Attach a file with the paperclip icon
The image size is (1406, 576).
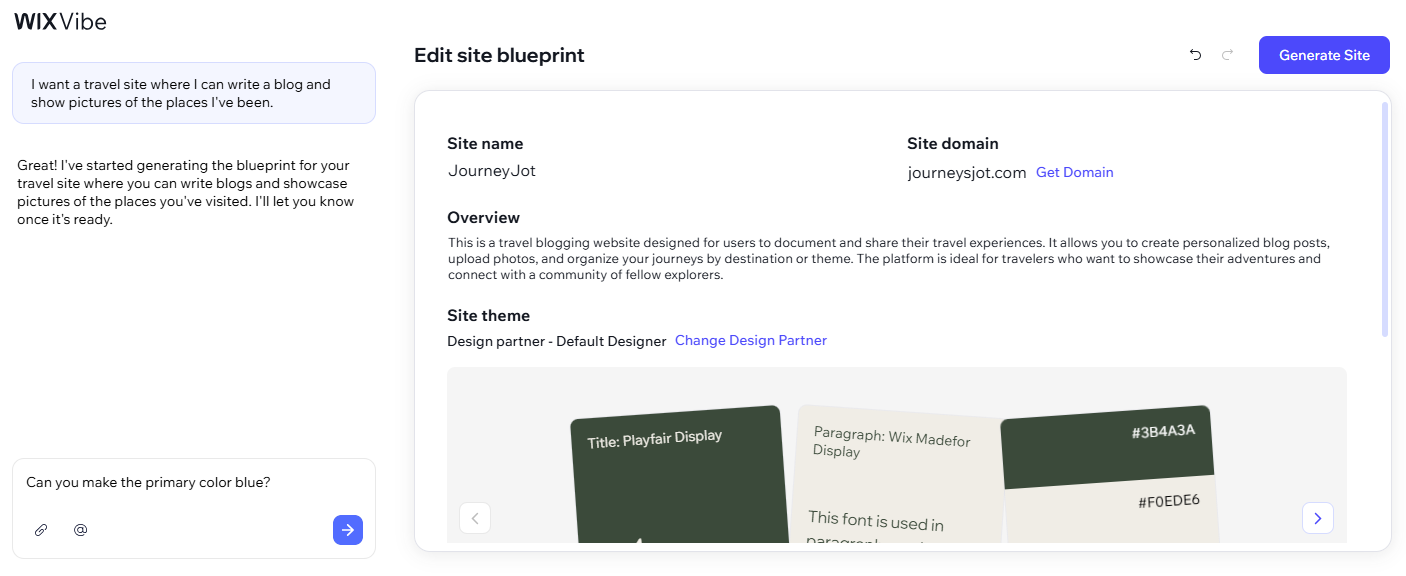pos(41,530)
